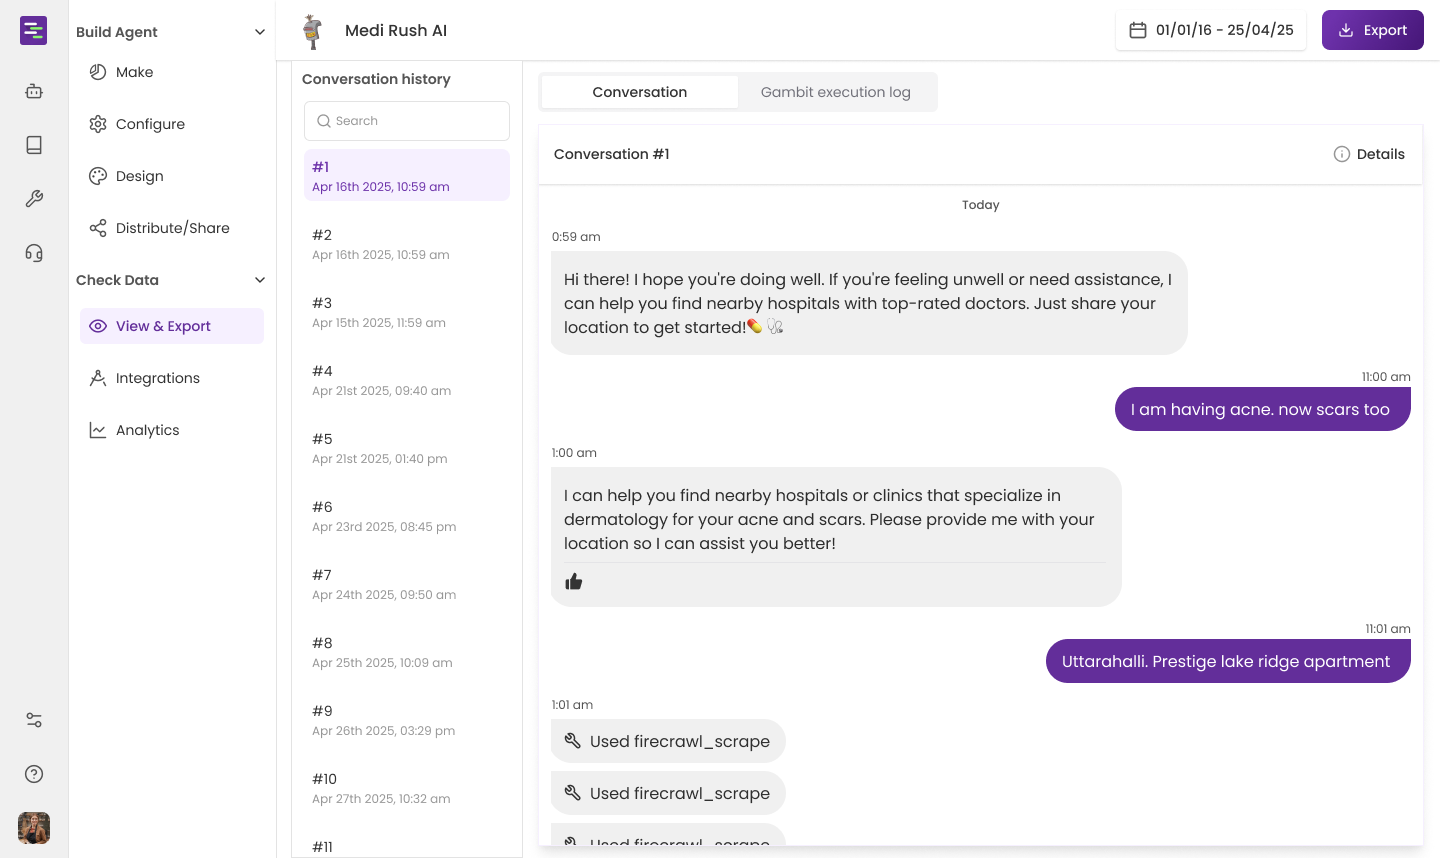Screen dimensions: 1440x858
Task: Click the wrench tools icon in left rail
Action: [34, 199]
